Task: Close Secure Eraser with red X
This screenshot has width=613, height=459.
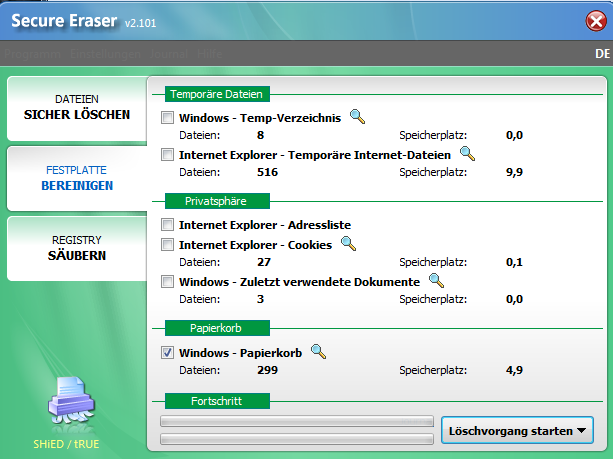Action: click(596, 21)
